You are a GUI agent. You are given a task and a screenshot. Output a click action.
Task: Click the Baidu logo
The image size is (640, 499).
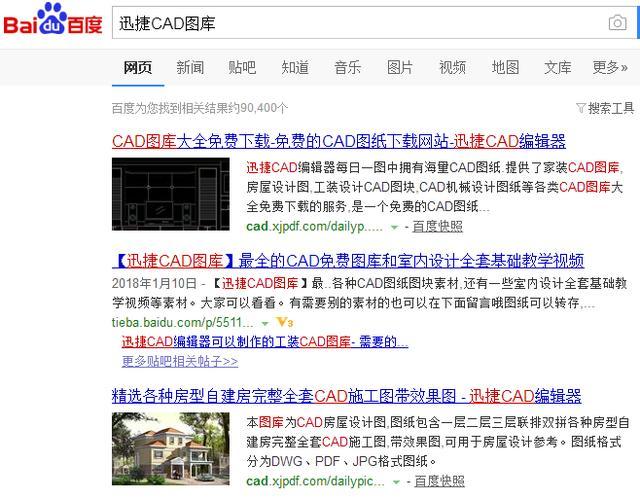tap(52, 20)
